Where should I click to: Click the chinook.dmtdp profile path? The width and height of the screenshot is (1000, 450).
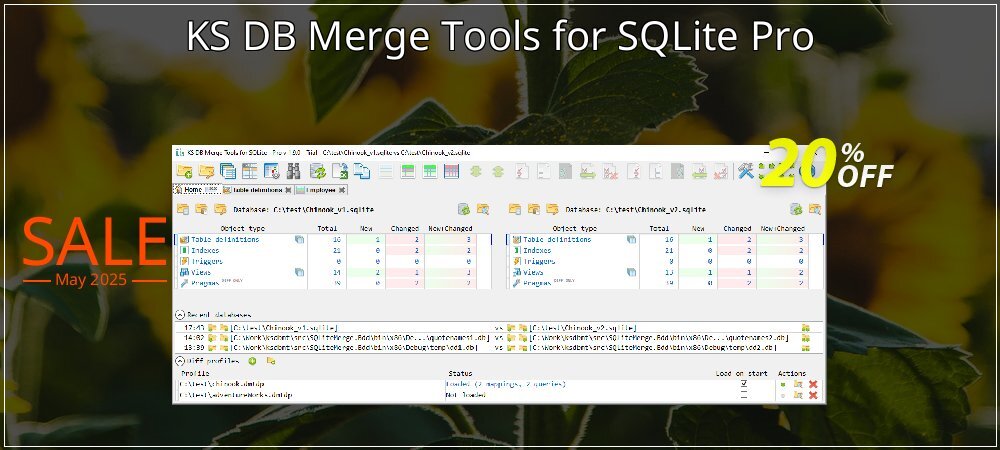click(223, 384)
